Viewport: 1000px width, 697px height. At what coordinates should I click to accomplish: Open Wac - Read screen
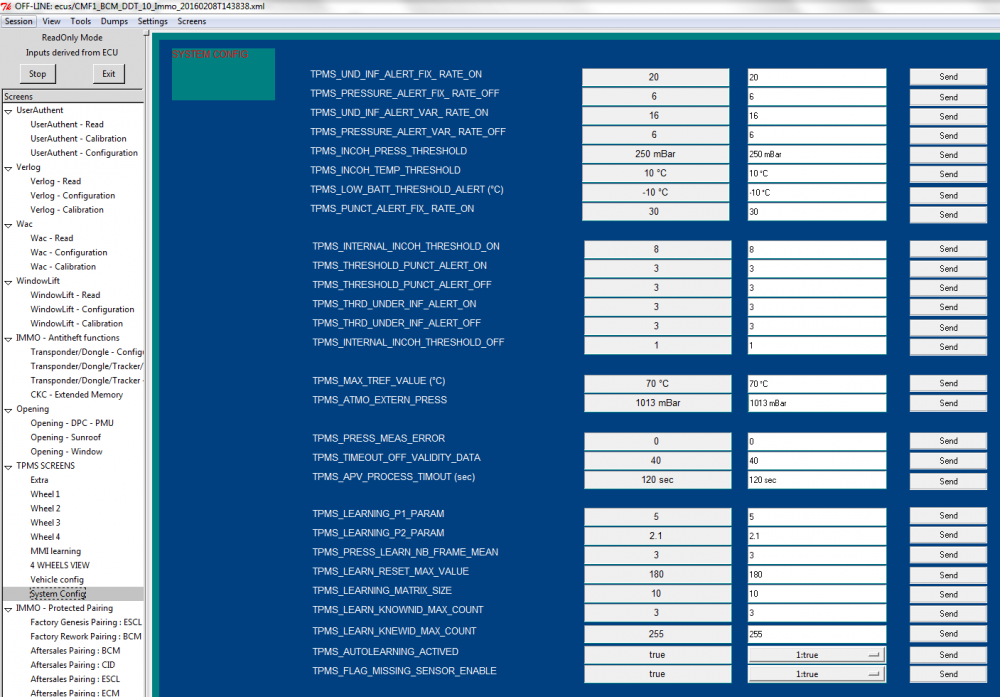52,238
